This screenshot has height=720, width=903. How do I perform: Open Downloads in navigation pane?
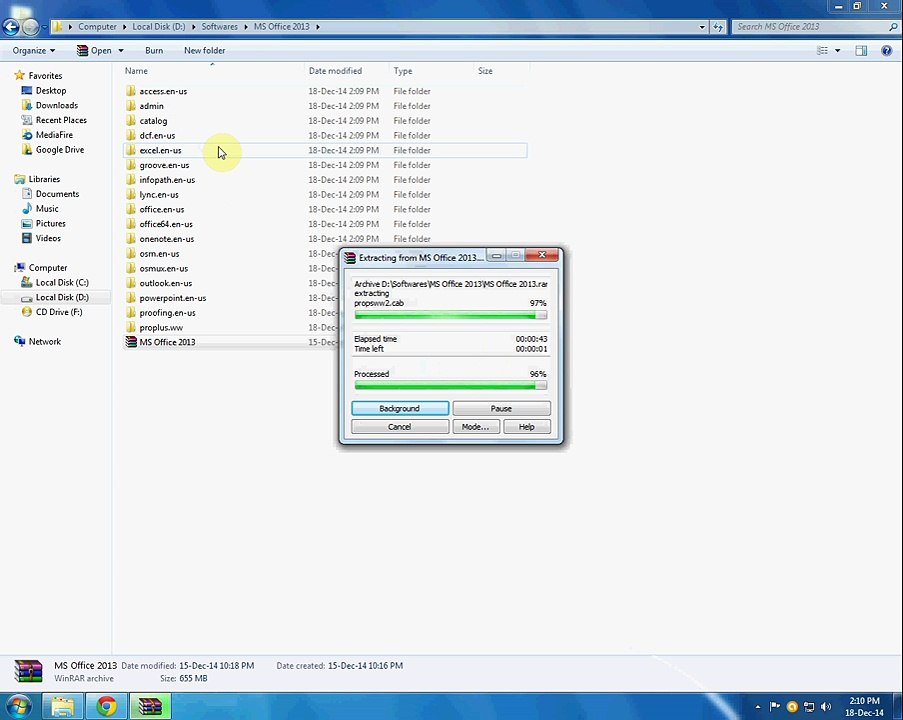[x=56, y=105]
